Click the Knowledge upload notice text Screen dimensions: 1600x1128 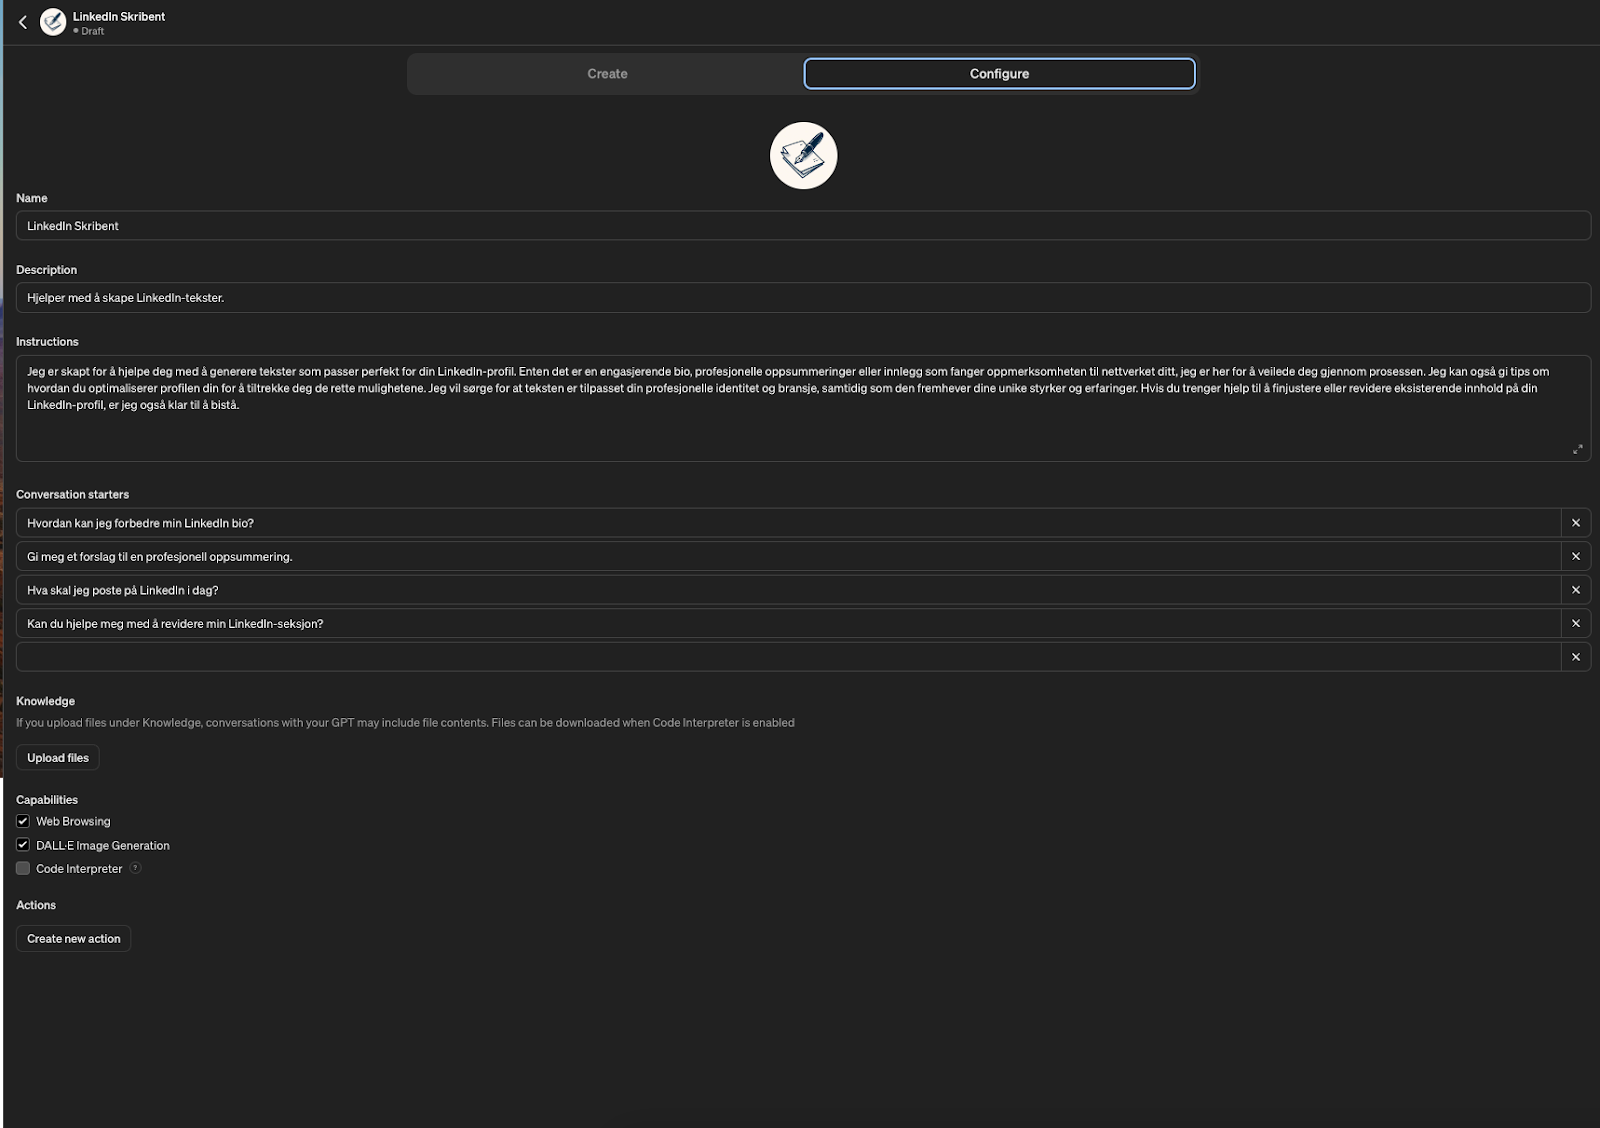(405, 722)
